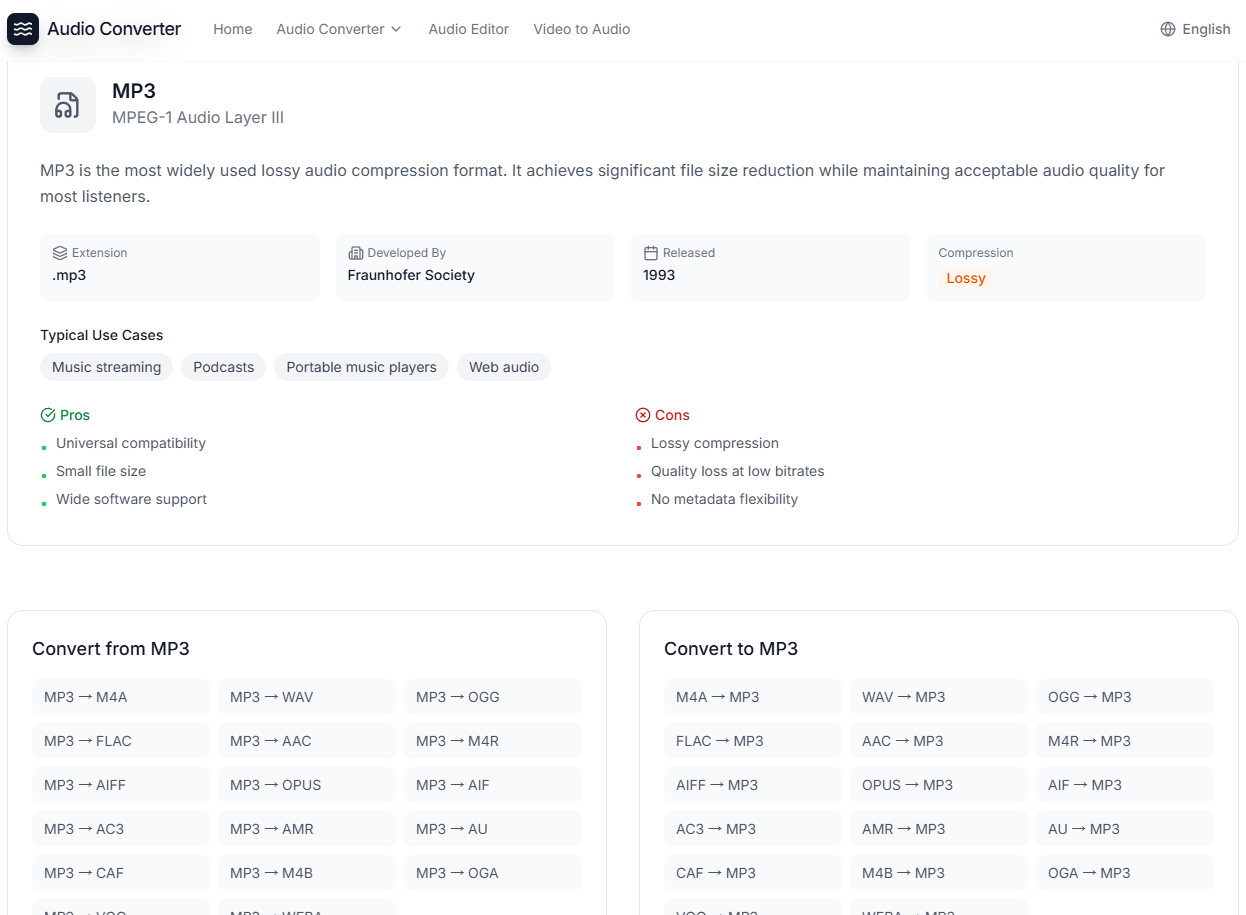1246x915 pixels.
Task: Click the Developed By building icon
Action: (x=357, y=253)
